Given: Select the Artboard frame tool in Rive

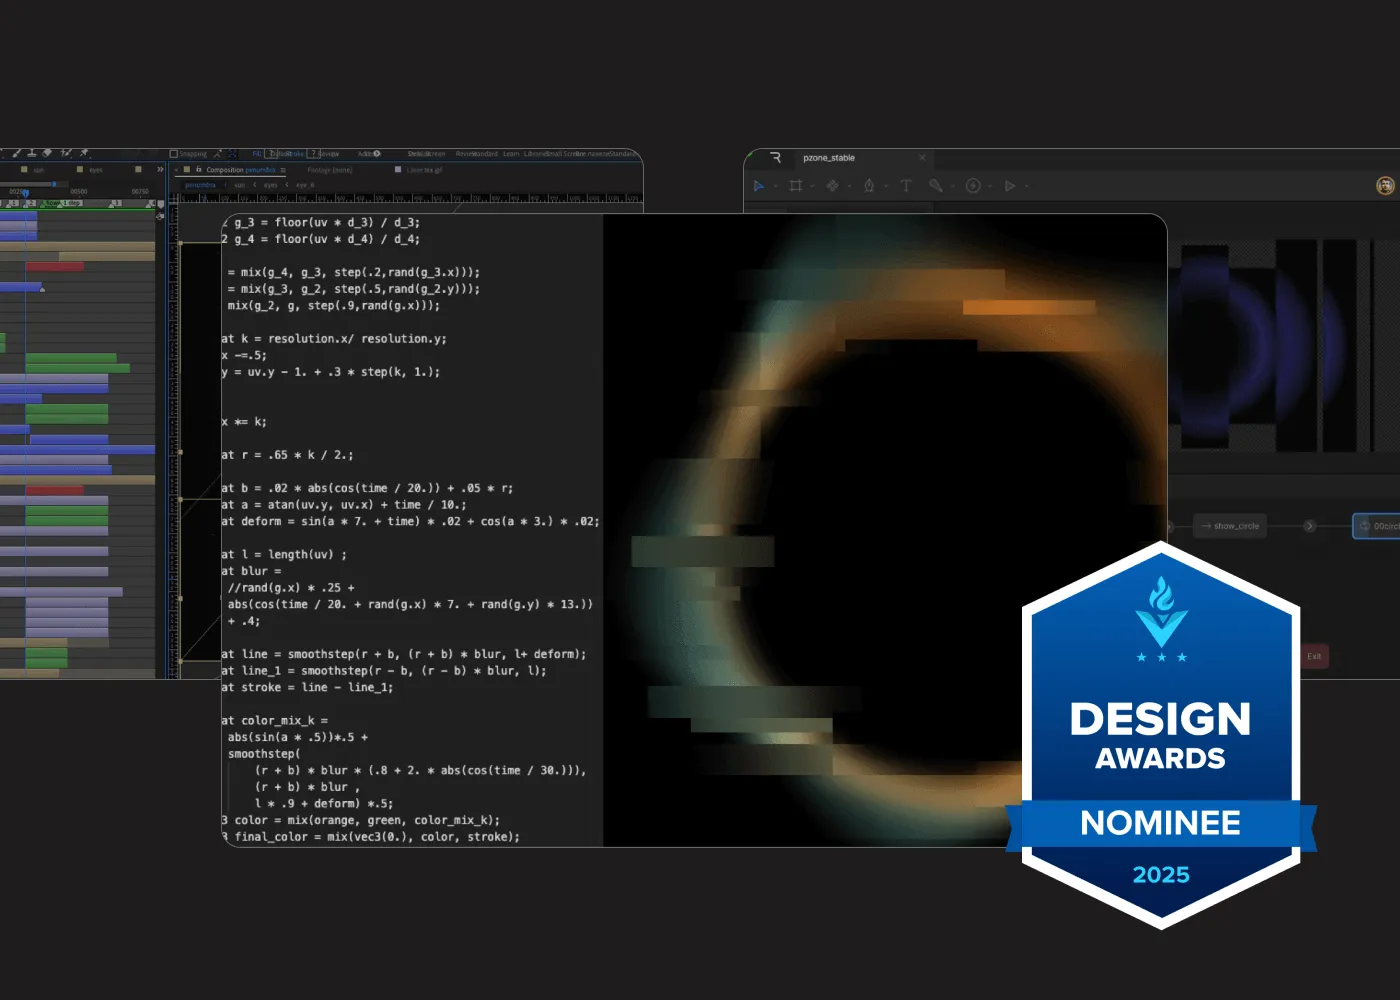Looking at the screenshot, I should (796, 186).
